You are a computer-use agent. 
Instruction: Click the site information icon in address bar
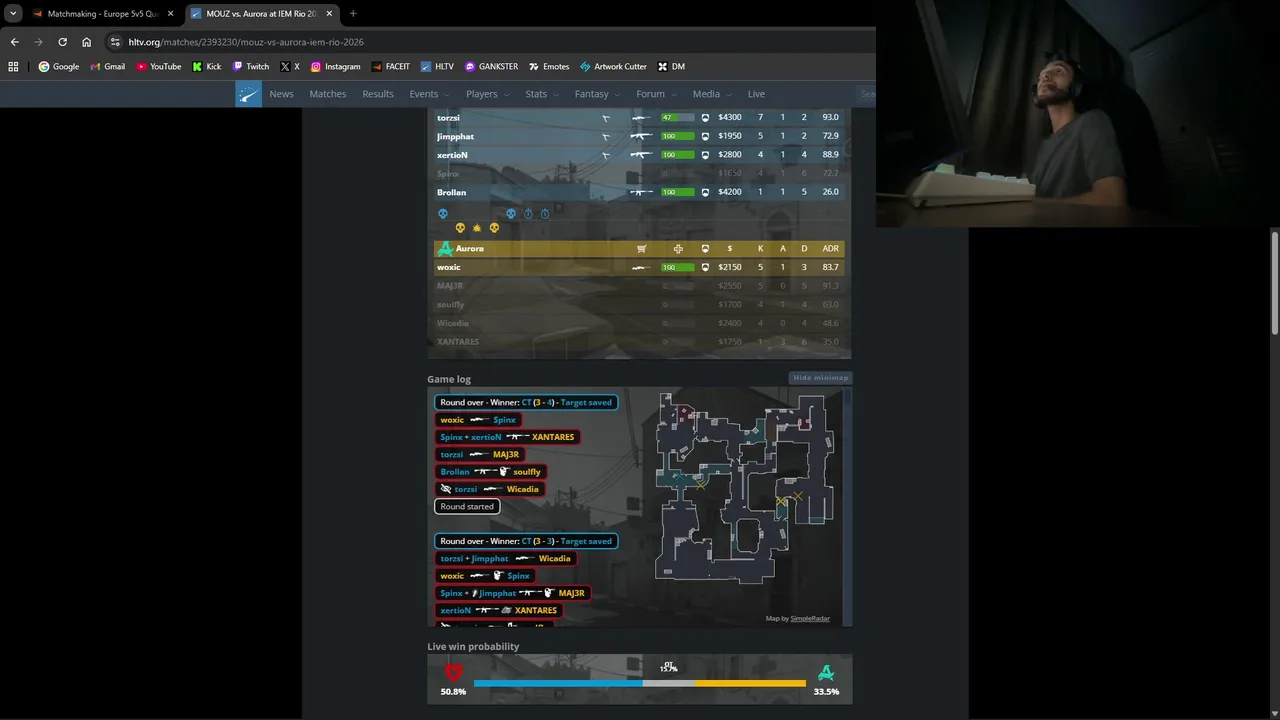(x=116, y=42)
